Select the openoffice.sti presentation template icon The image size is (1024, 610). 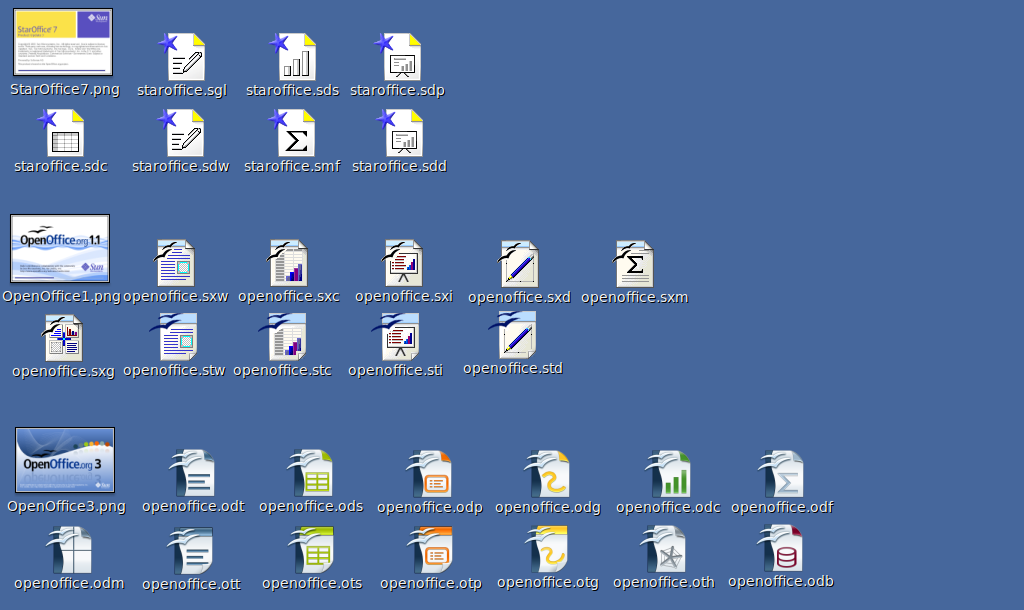(396, 337)
